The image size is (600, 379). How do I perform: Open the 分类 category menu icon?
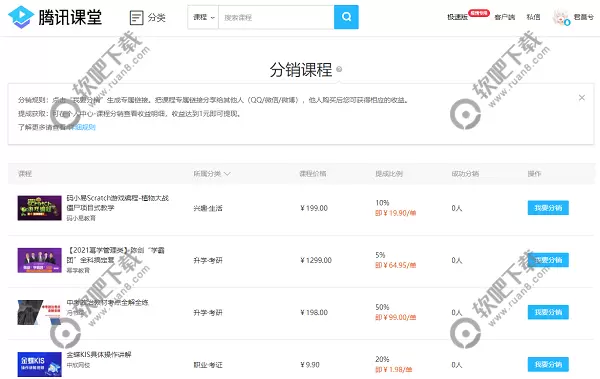click(x=137, y=18)
